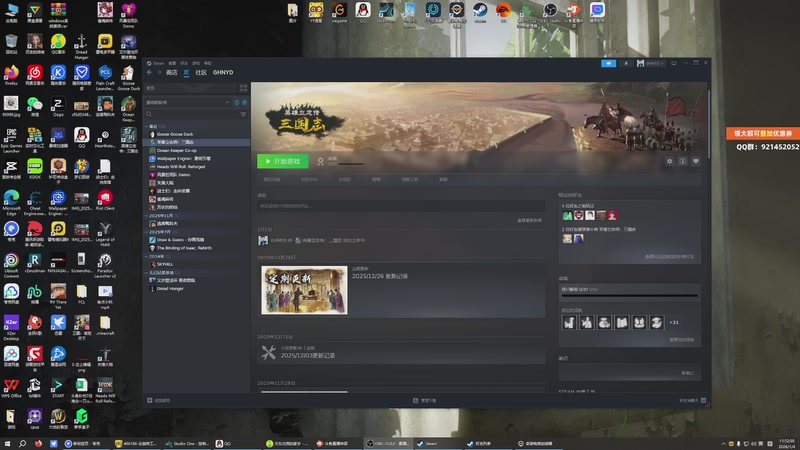Open game settings gear on game page

pyautogui.click(x=669, y=161)
